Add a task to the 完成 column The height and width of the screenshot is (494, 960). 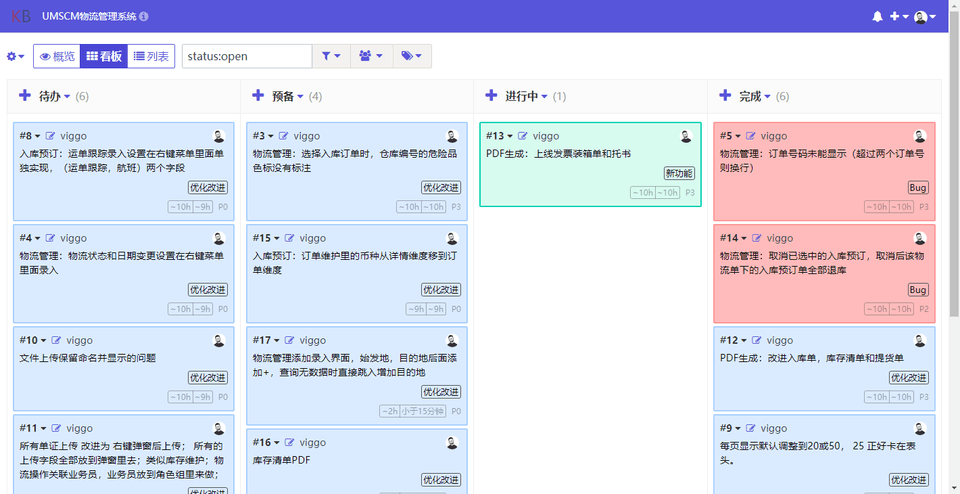point(725,95)
